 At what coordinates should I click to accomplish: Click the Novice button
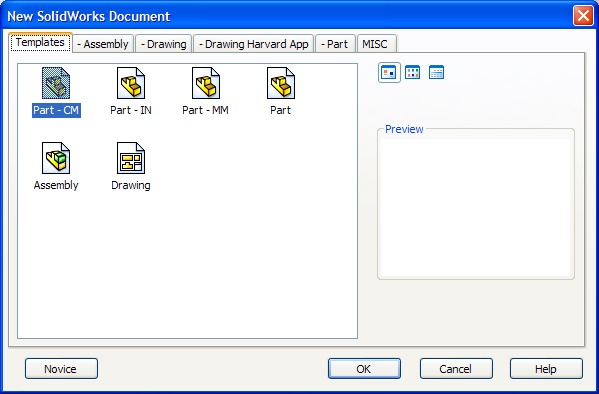tap(62, 369)
